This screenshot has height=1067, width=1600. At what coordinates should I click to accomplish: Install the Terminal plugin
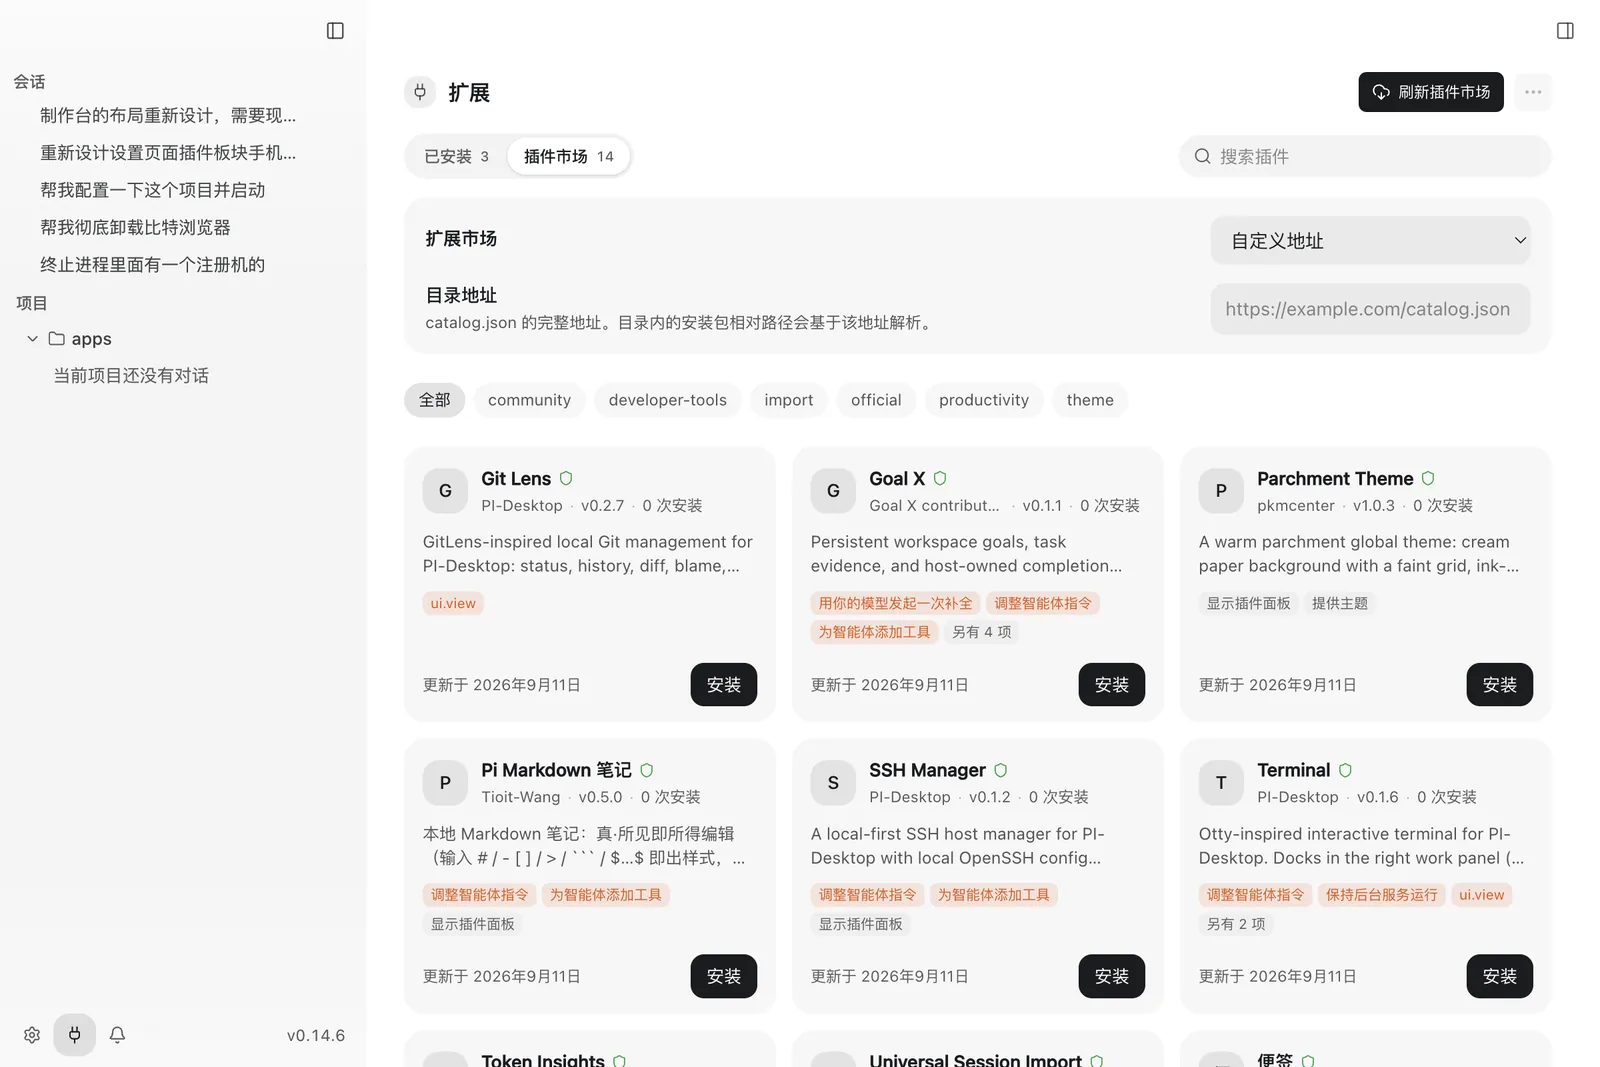click(1500, 976)
